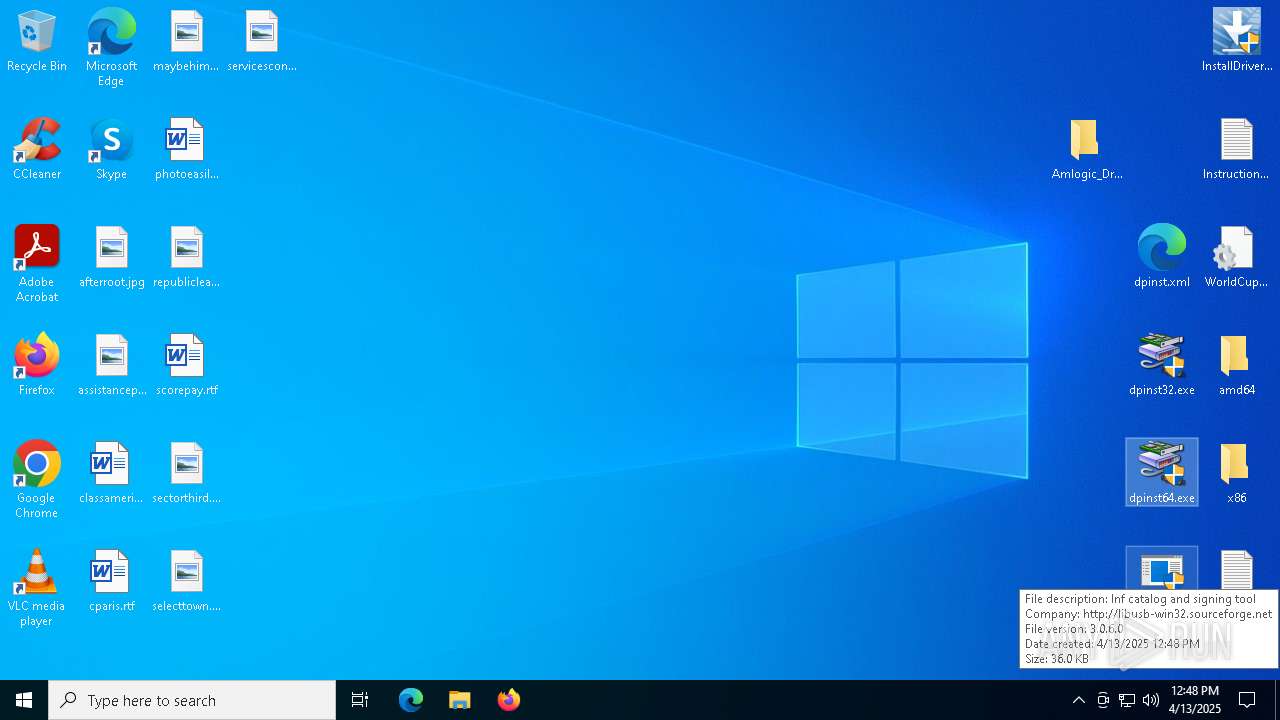1280x720 pixels.
Task: Open the Firefox desktop shortcut
Action: tap(37, 366)
